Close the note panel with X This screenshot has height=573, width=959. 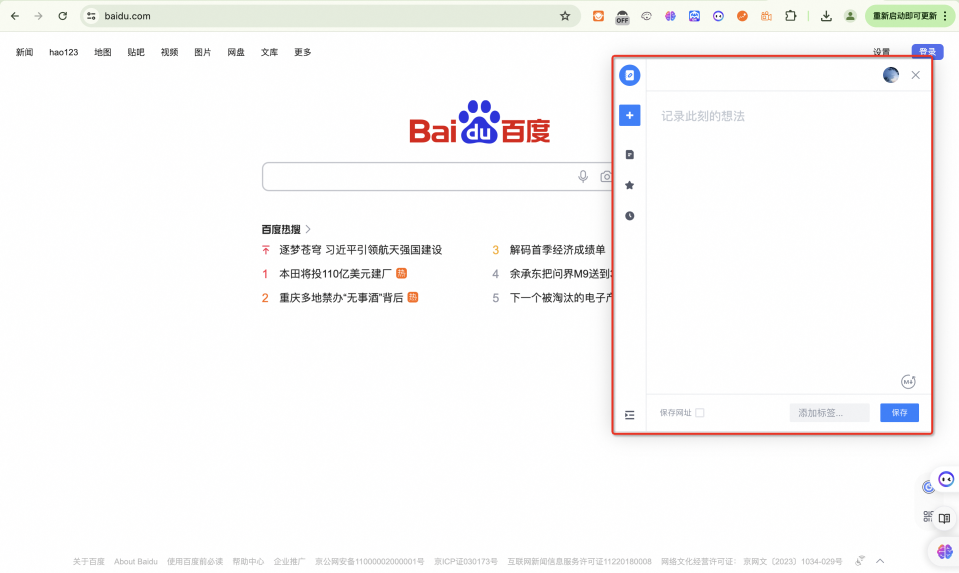click(x=916, y=75)
